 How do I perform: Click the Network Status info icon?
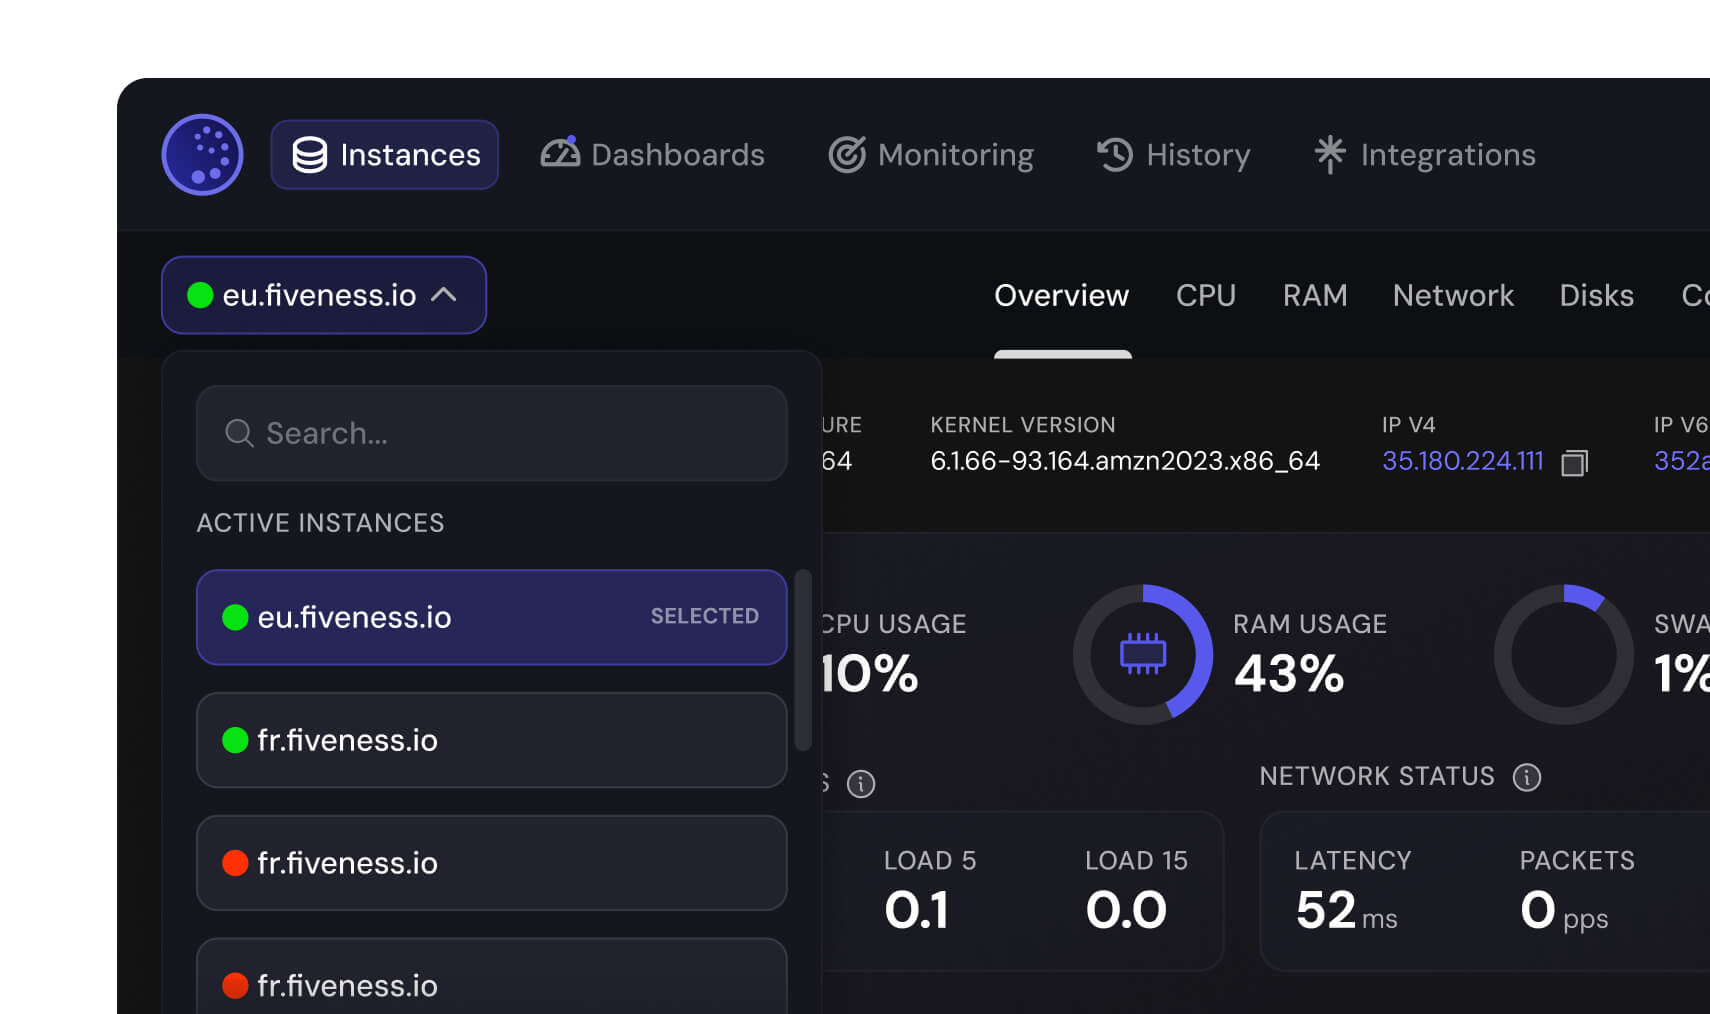(x=1527, y=777)
